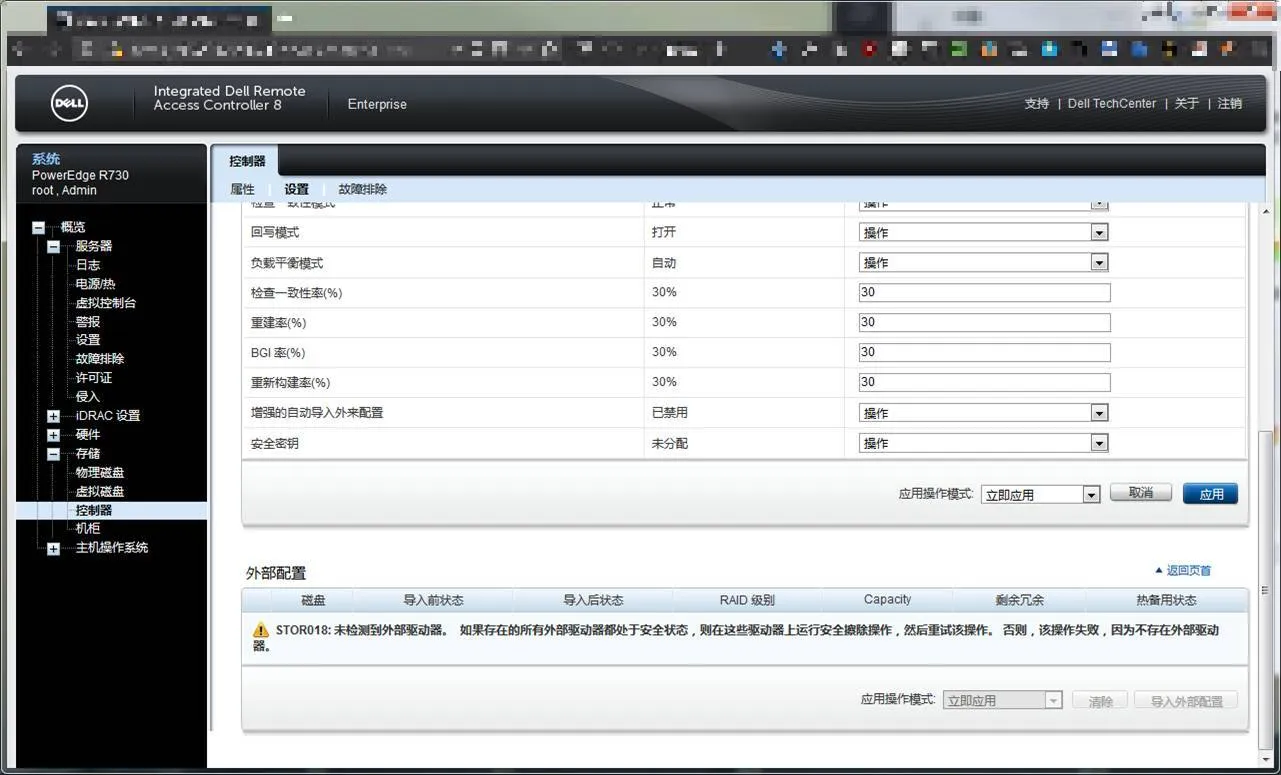Open the 设置 sub-tab under 控制器
Image resolution: width=1281 pixels, height=775 pixels.
click(x=296, y=189)
